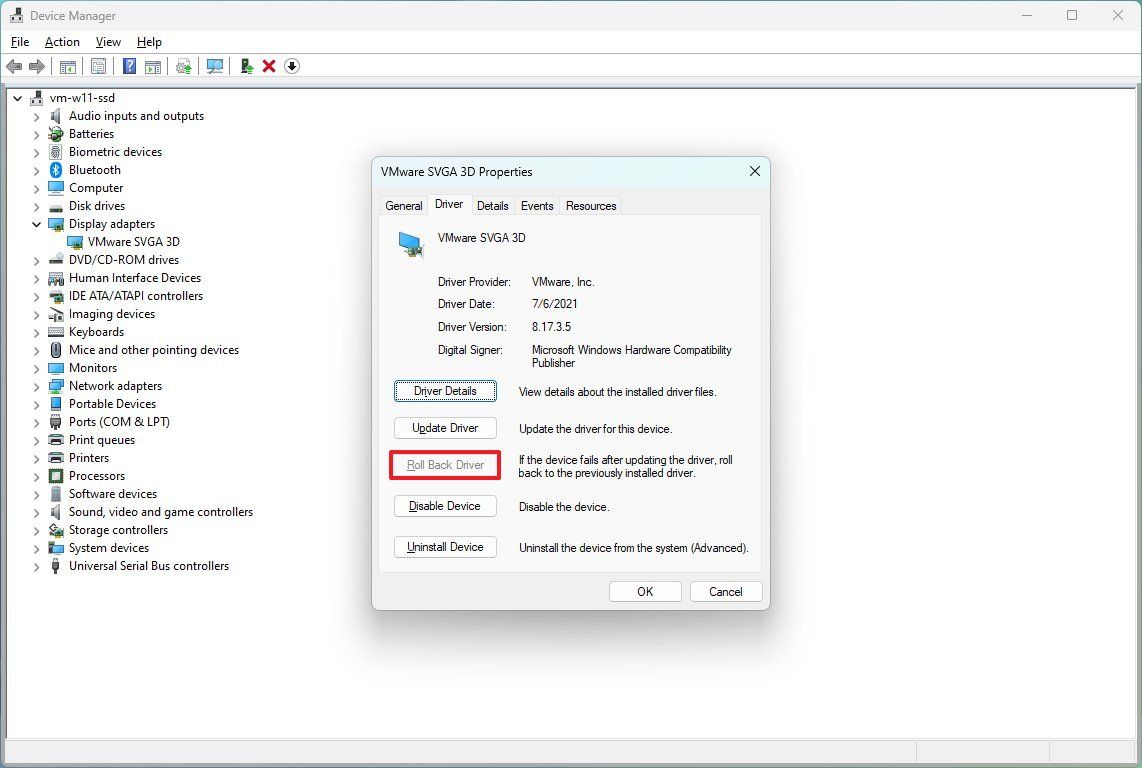Screen dimensions: 1142x768
Task: Click the Scan for hardware changes icon
Action: point(215,66)
